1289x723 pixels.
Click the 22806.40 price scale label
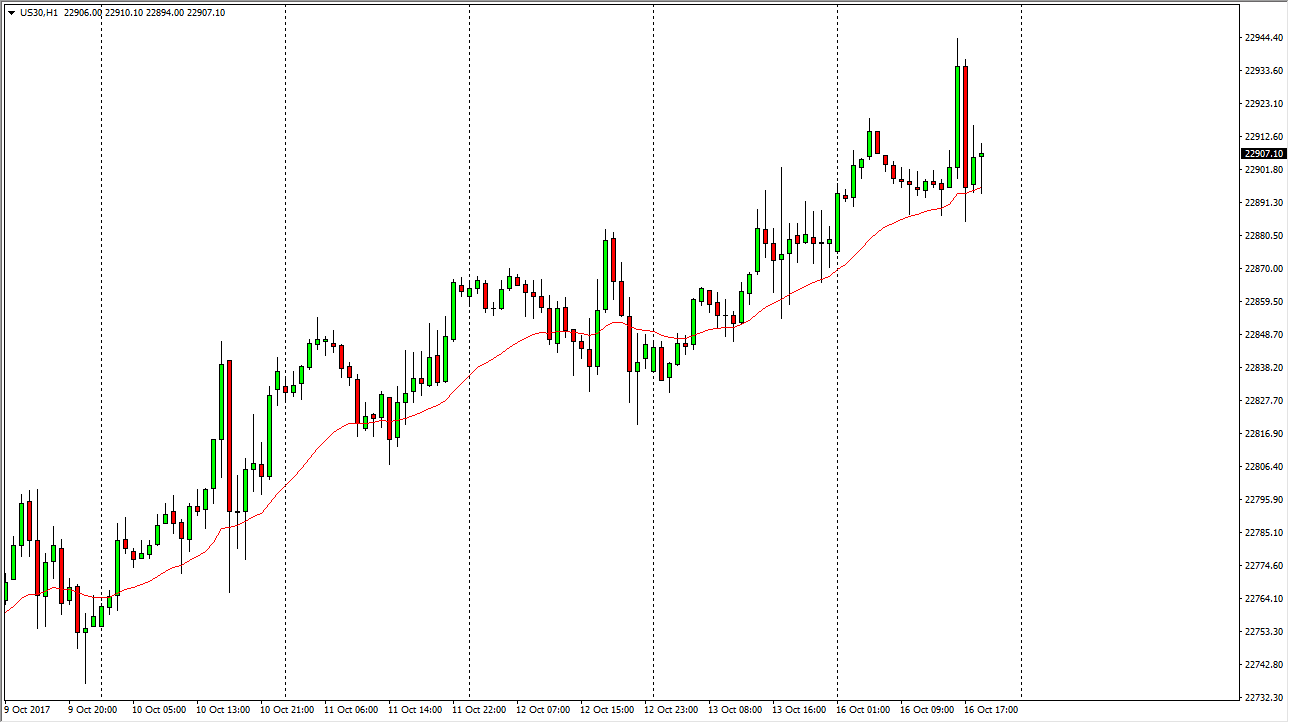point(1262,467)
